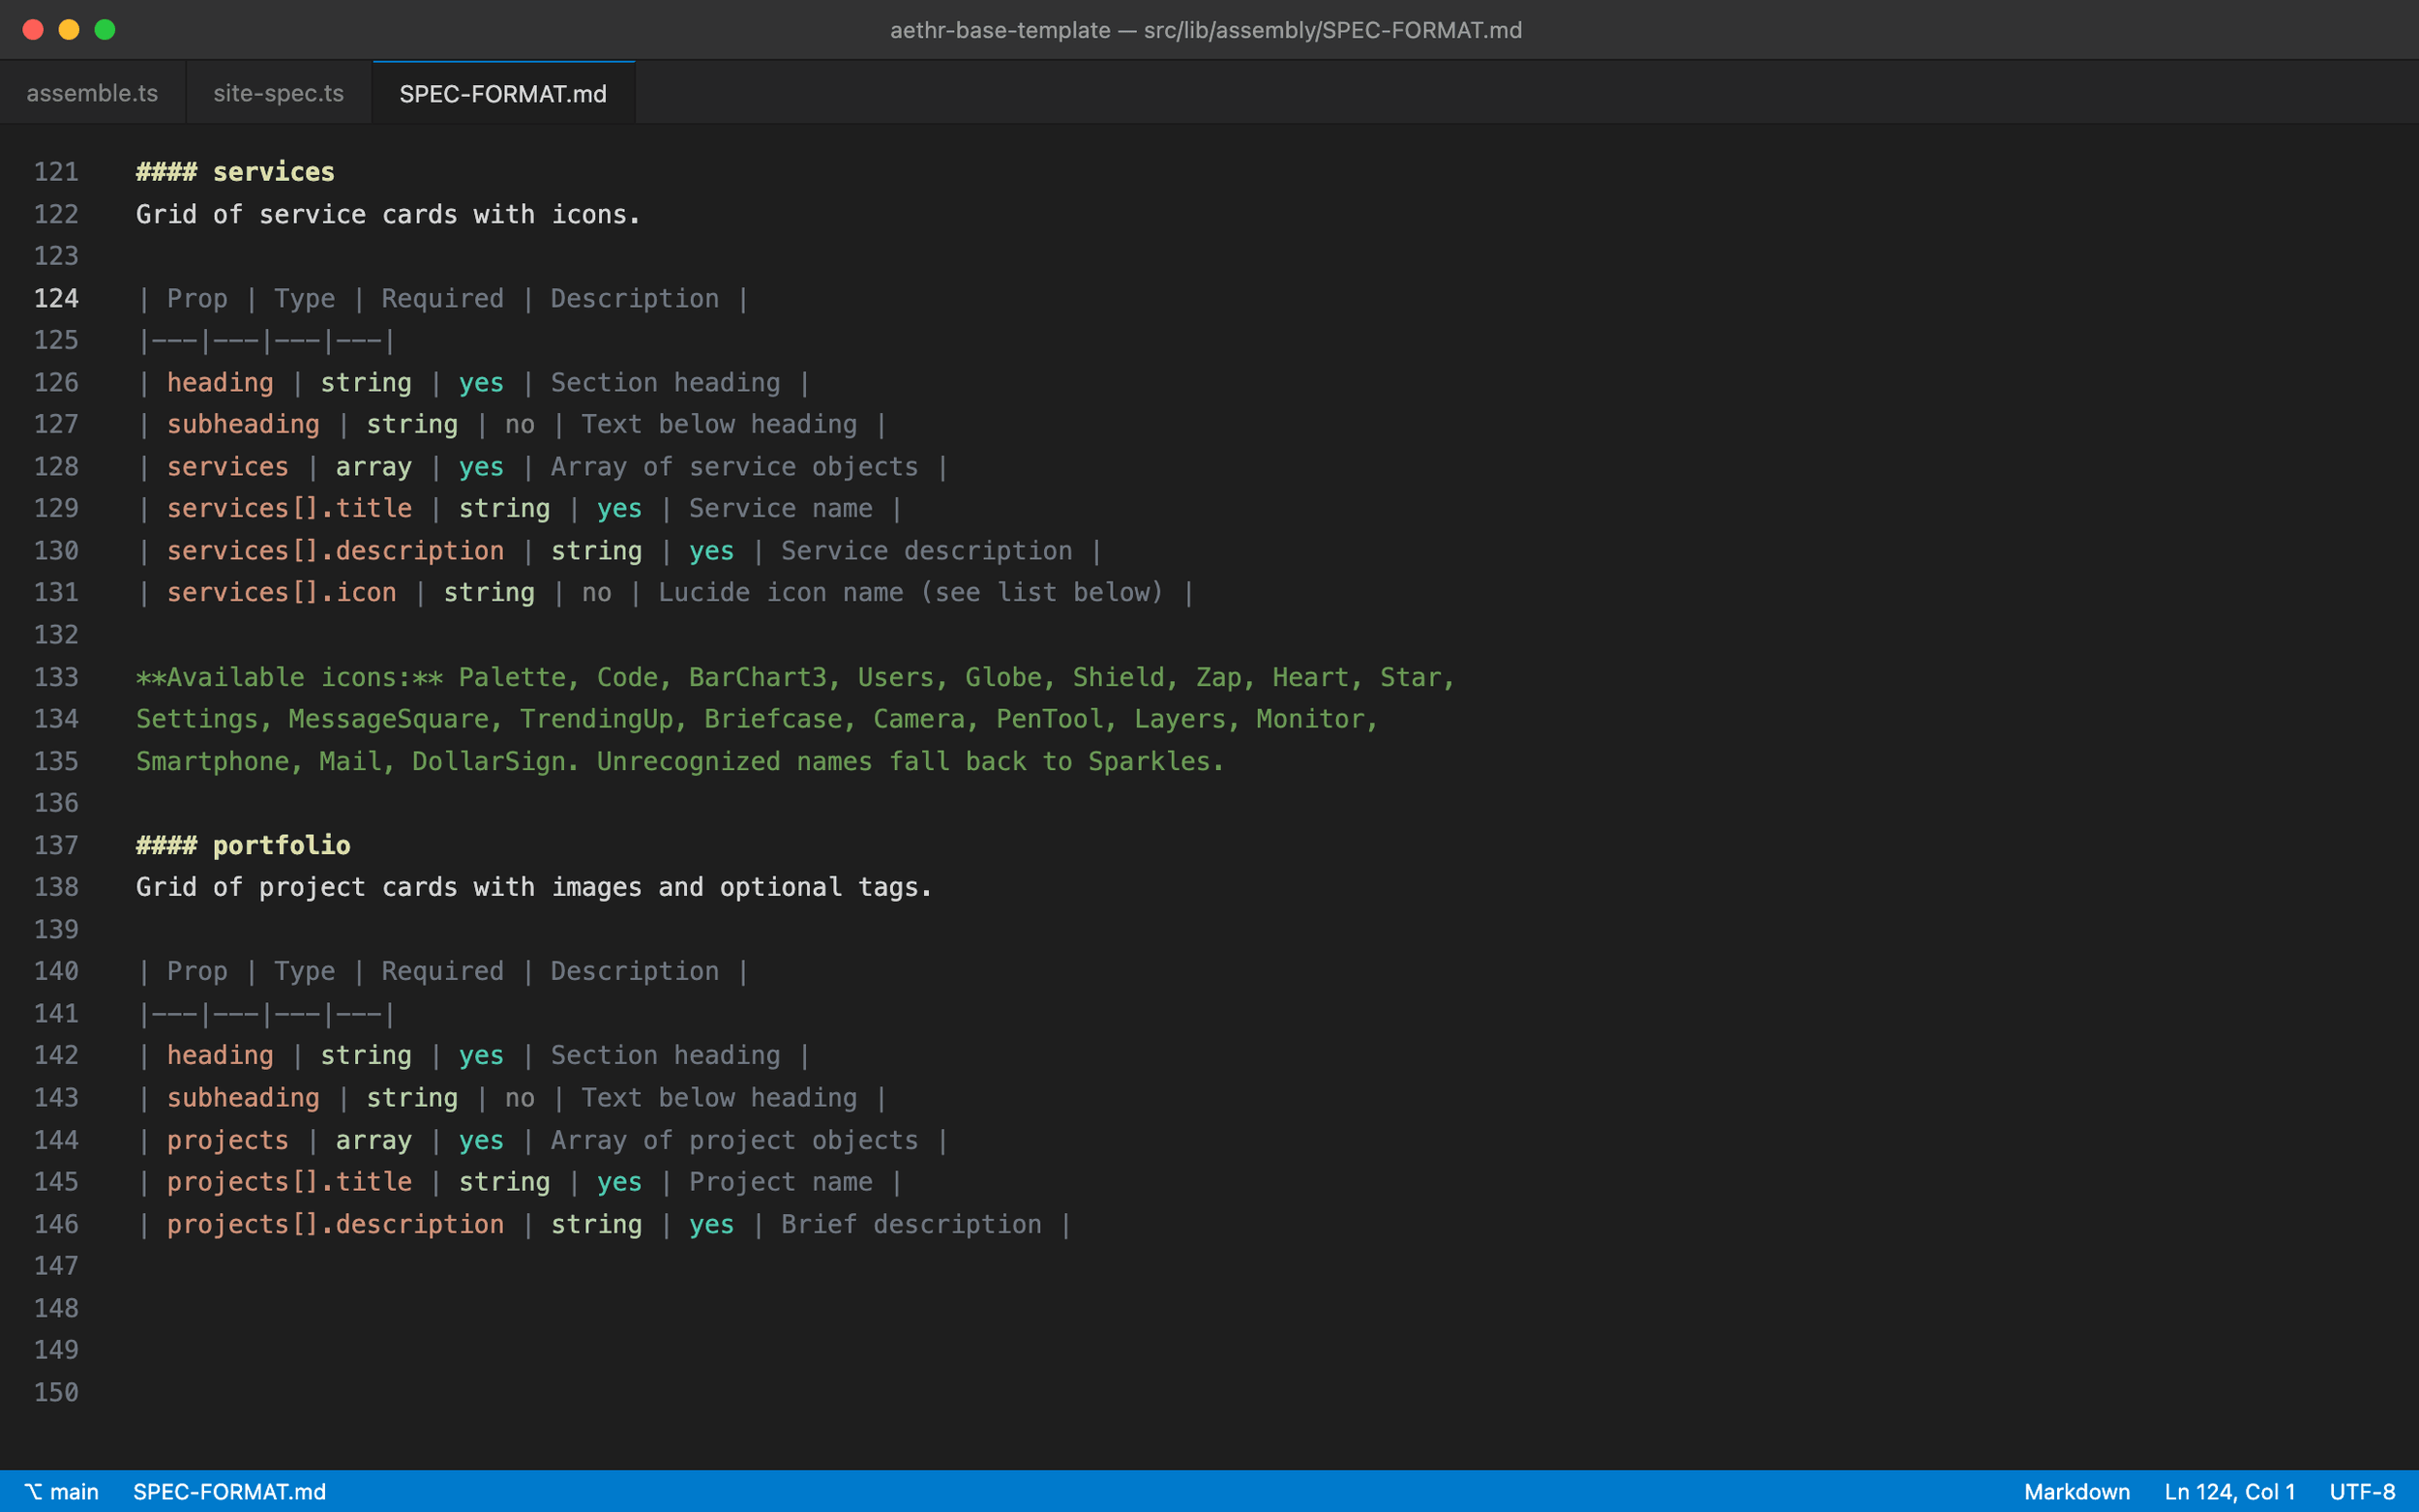Click 'Grid of project cards with images' line
2419x1512 pixels.
click(534, 887)
